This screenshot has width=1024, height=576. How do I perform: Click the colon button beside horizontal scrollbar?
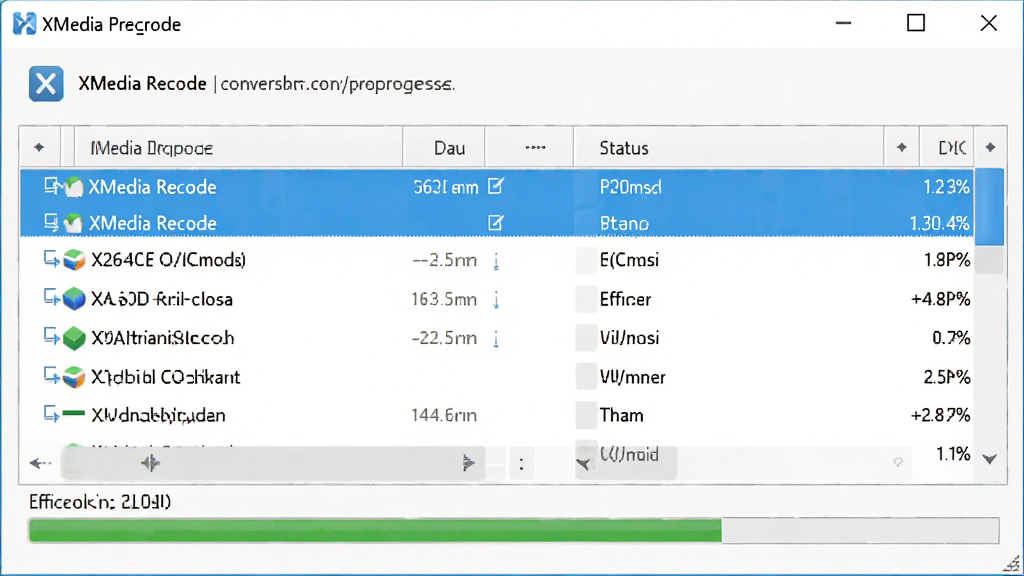click(520, 464)
